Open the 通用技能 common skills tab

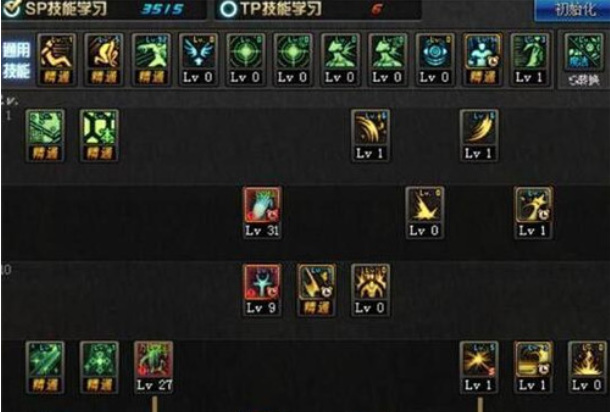(16, 60)
